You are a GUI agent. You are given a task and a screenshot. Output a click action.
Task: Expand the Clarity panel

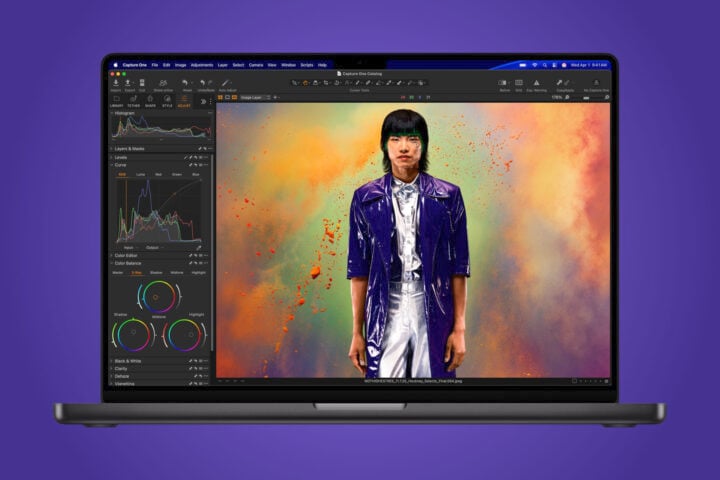[x=112, y=368]
